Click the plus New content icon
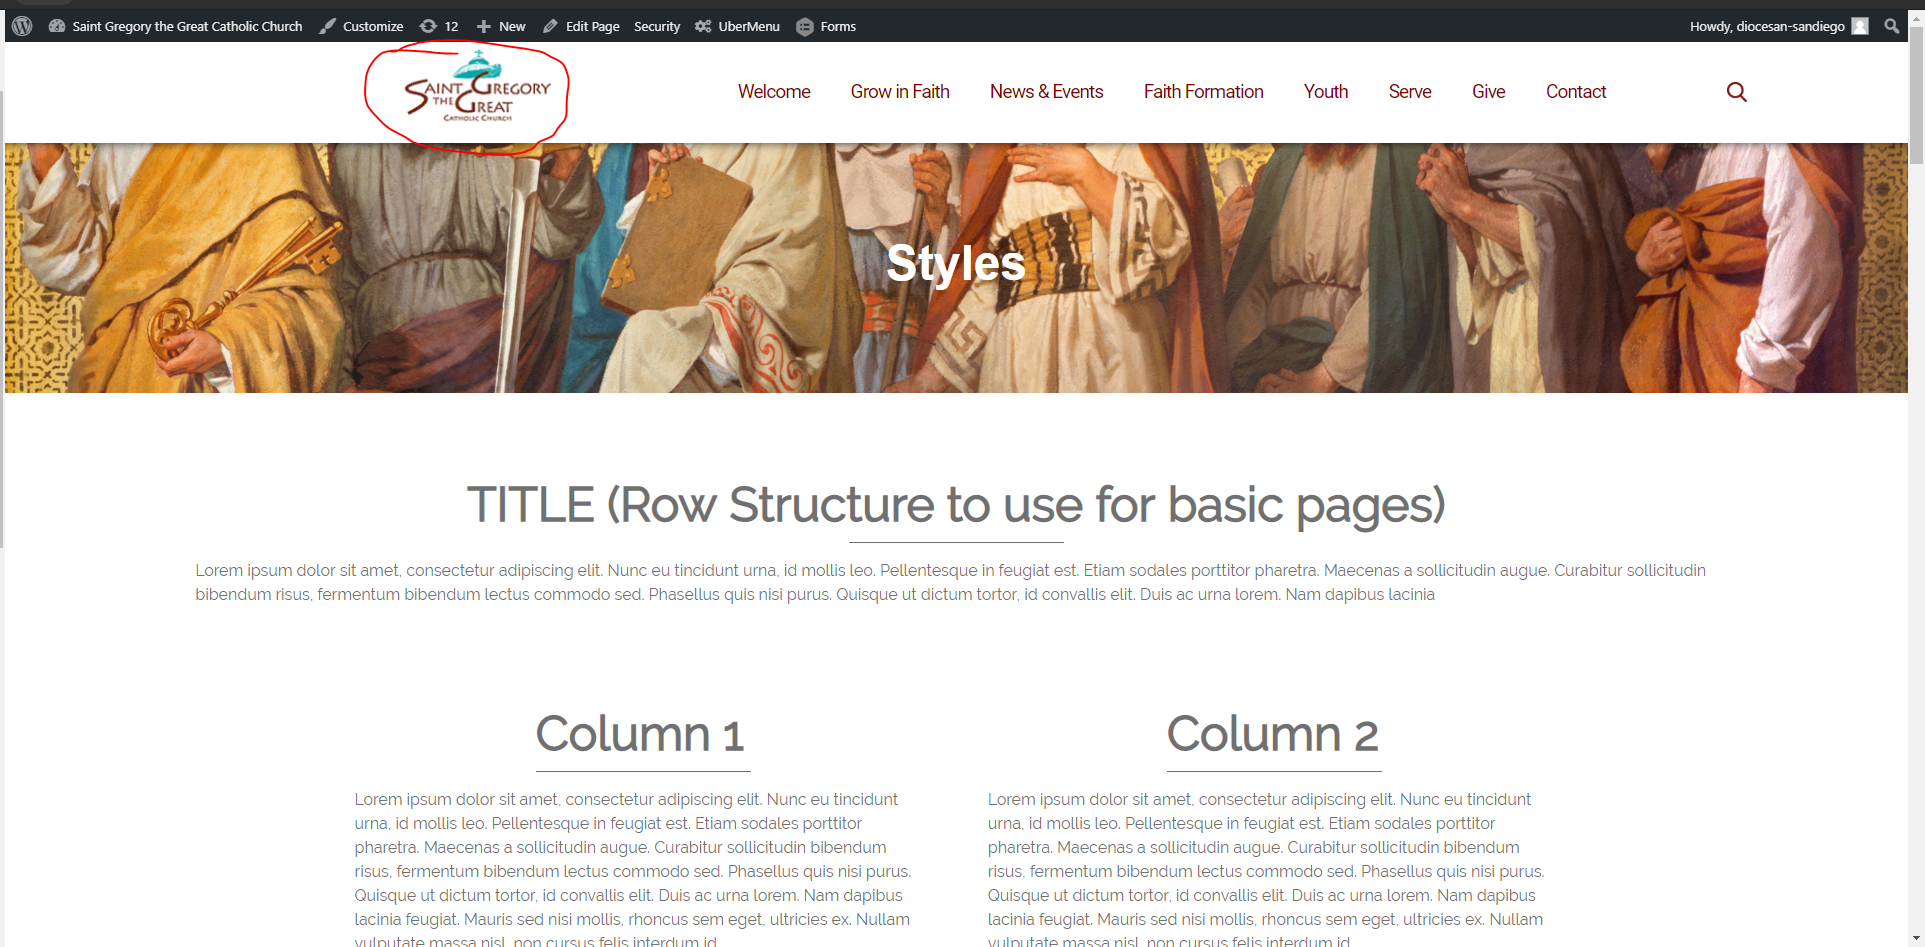1925x947 pixels. [x=484, y=26]
